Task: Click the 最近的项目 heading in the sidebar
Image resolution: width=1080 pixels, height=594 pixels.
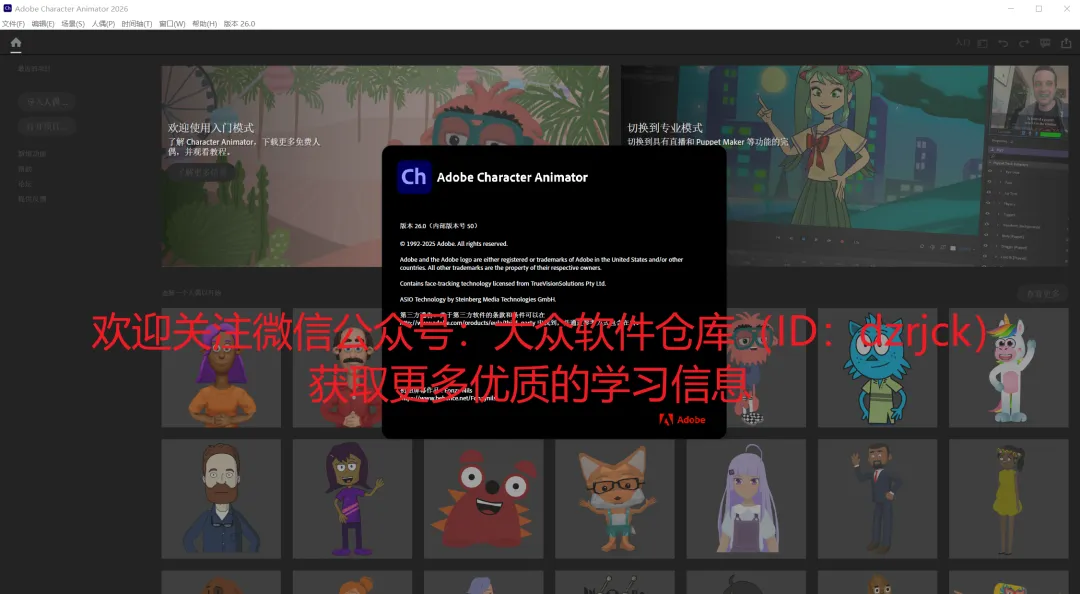Action: coord(34,69)
